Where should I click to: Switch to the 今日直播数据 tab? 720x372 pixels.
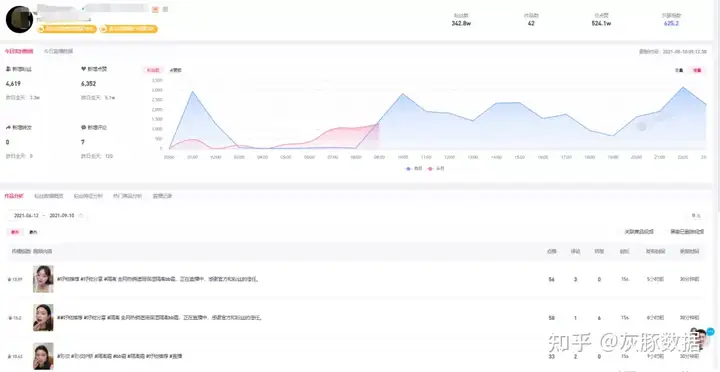click(x=58, y=51)
